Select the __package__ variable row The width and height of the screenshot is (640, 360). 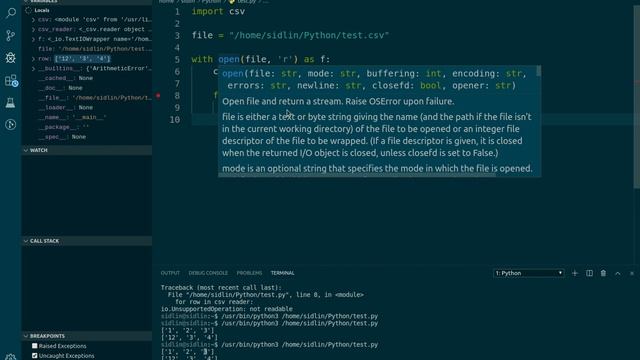[x=87, y=127]
